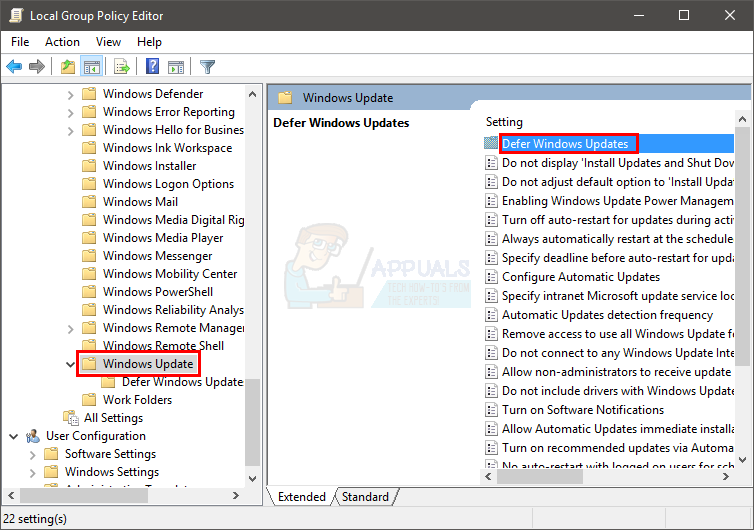Click the Windows Media Player folder icon

[89, 238]
